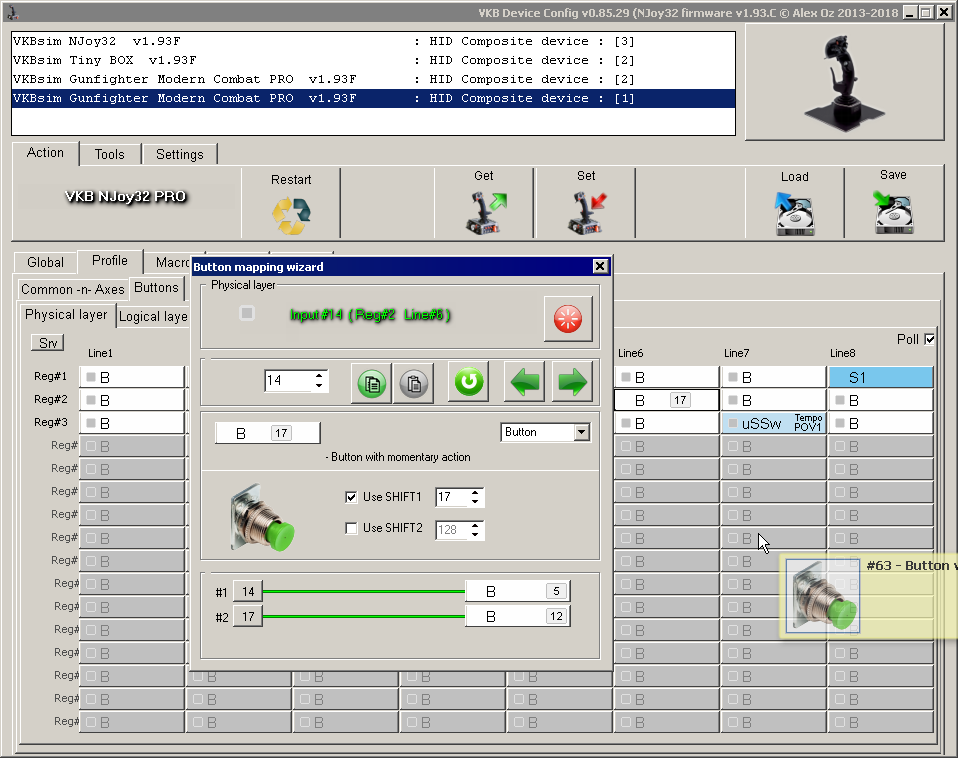Image resolution: width=958 pixels, height=758 pixels.
Task: Click the uSSw Tempo POV1 cell
Action: (774, 423)
